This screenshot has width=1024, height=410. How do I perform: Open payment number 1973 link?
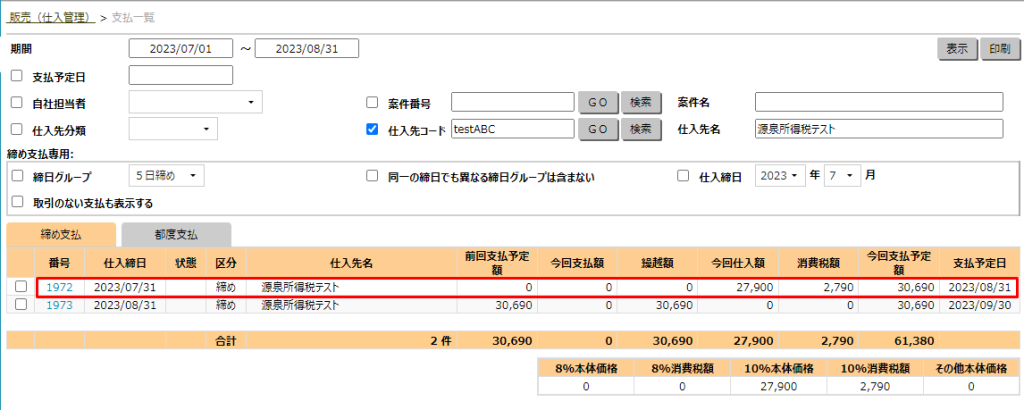[59, 305]
